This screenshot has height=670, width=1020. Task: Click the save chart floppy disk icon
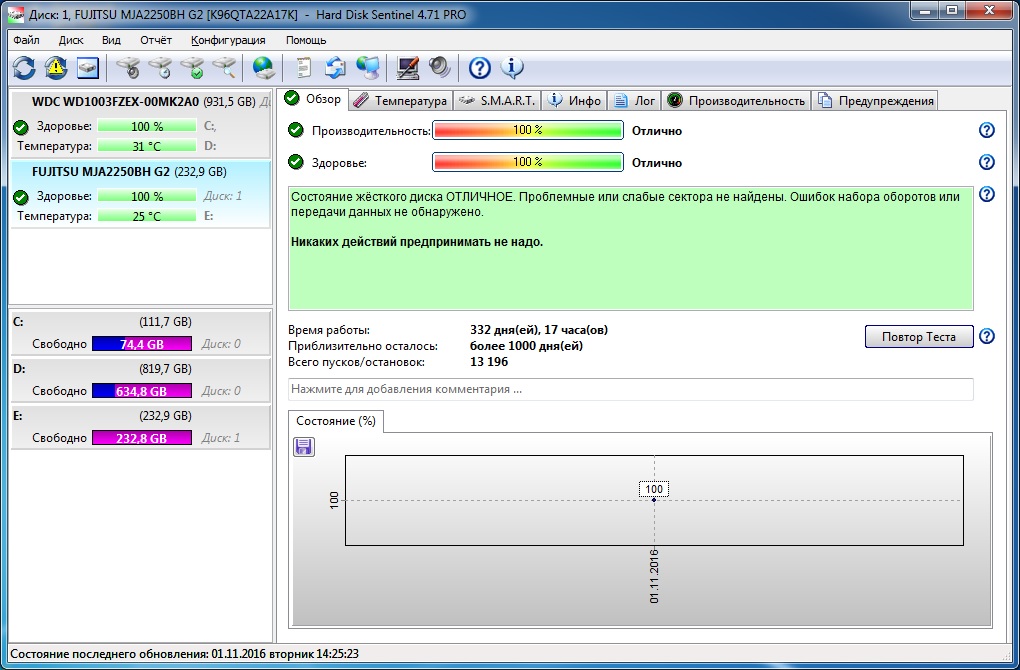[304, 446]
